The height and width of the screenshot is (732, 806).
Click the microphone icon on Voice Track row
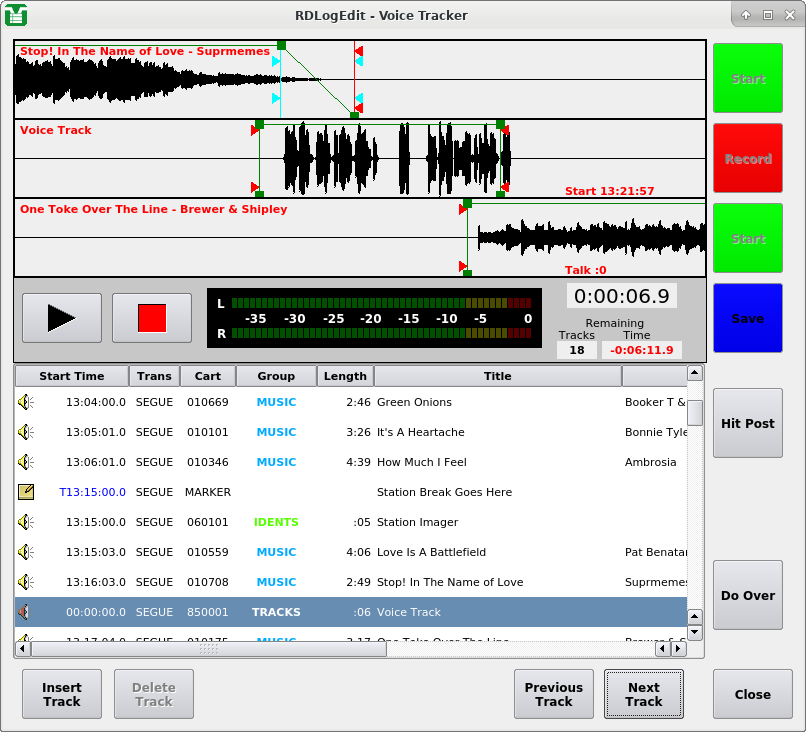coord(24,612)
